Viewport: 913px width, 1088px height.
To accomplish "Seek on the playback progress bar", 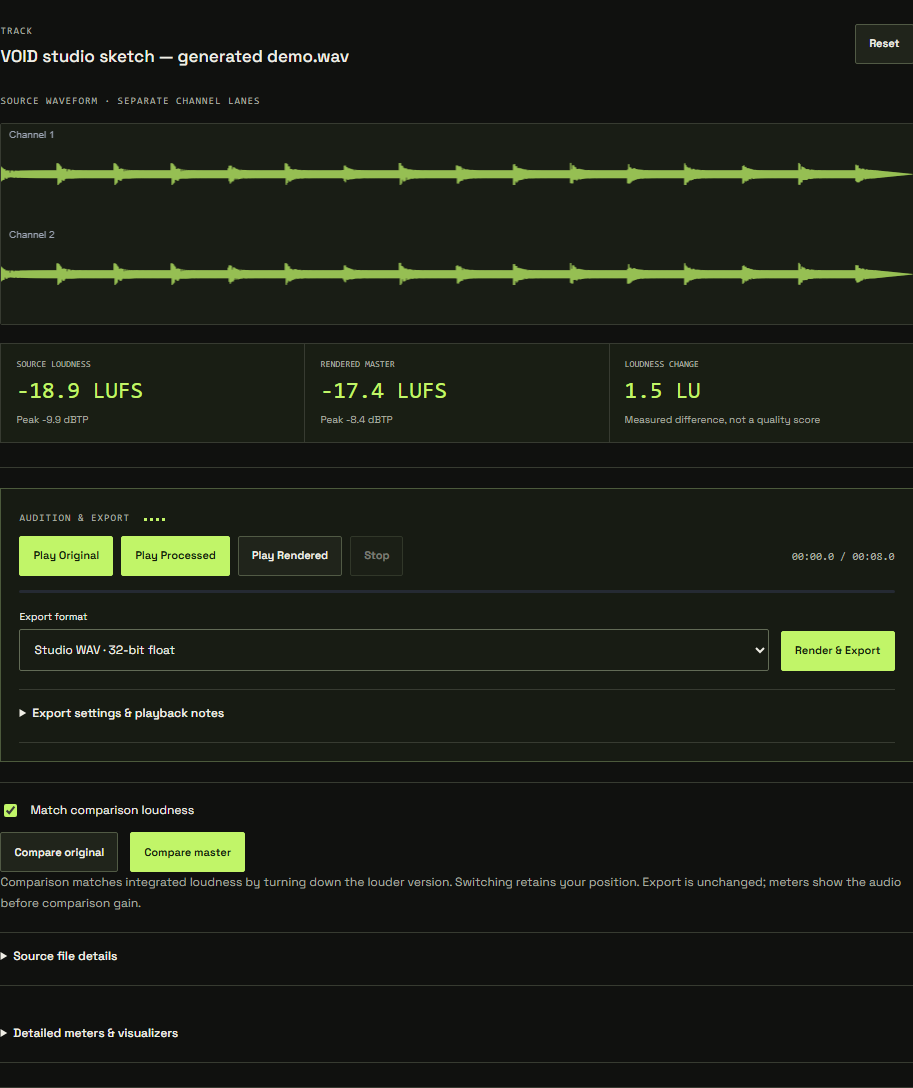I will [456, 592].
